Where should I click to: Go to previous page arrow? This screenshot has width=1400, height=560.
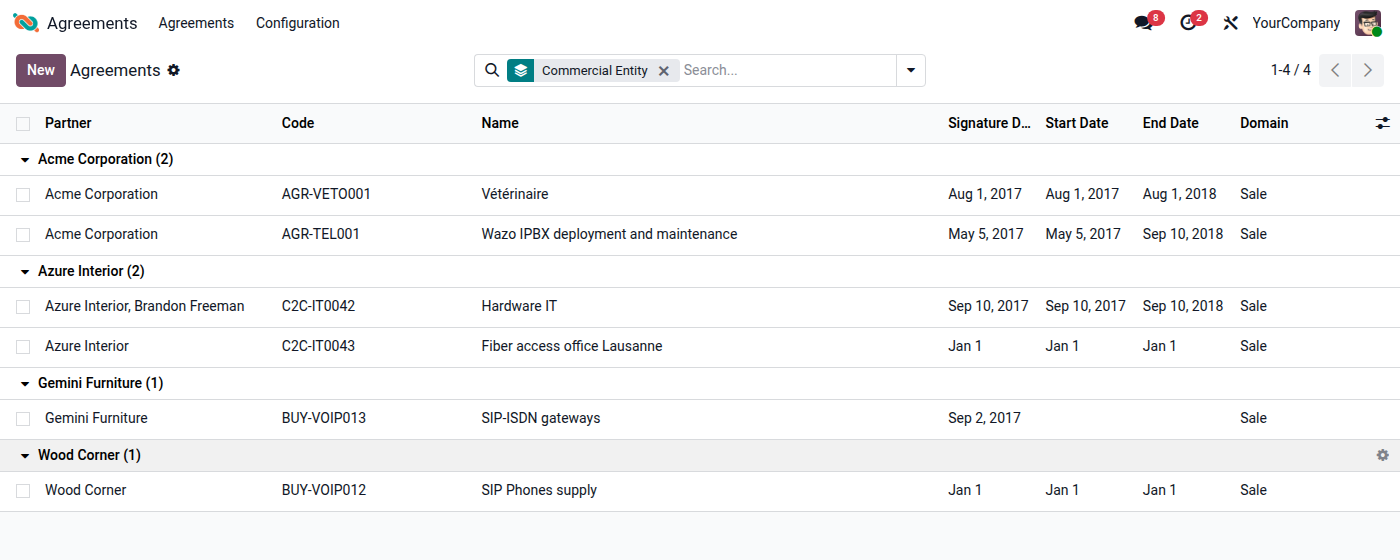[1335, 70]
